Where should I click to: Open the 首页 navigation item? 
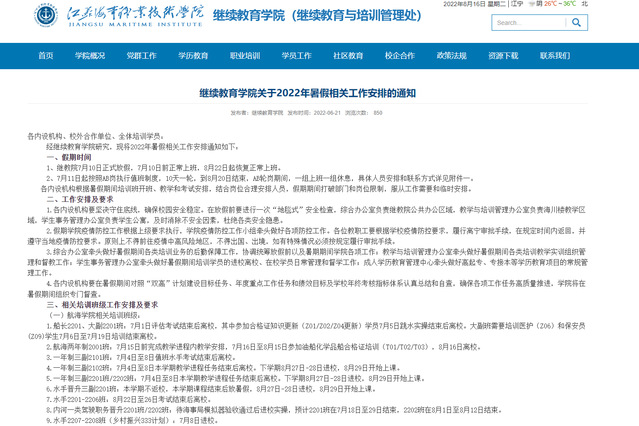pos(46,56)
